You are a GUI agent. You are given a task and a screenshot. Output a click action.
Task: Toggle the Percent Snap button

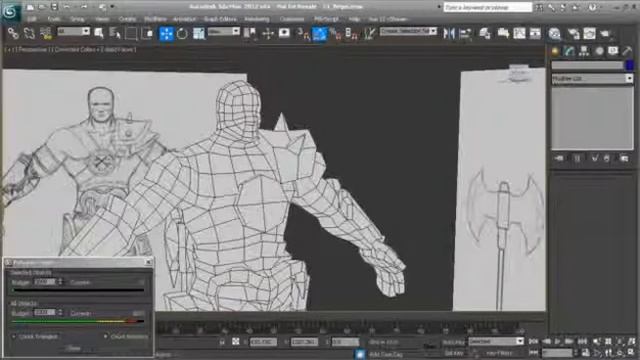[x=336, y=33]
